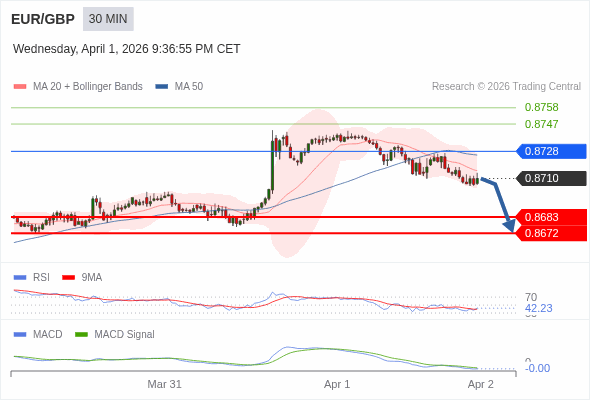
Task: Click the 30 MIN timeframe badge
Action: point(108,19)
